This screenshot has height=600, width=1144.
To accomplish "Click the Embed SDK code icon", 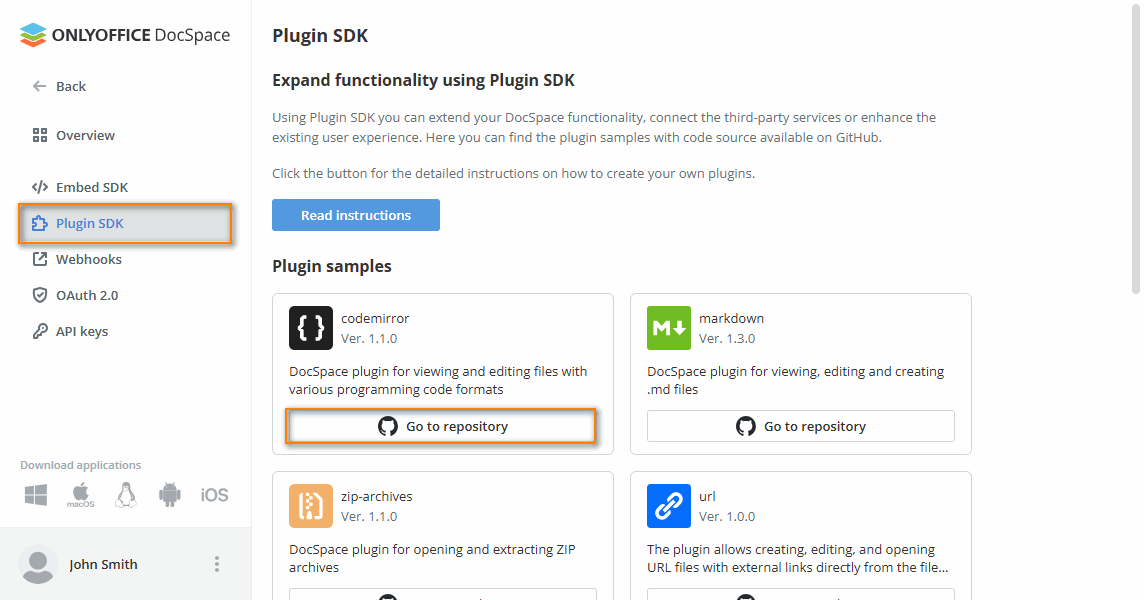I will point(40,187).
